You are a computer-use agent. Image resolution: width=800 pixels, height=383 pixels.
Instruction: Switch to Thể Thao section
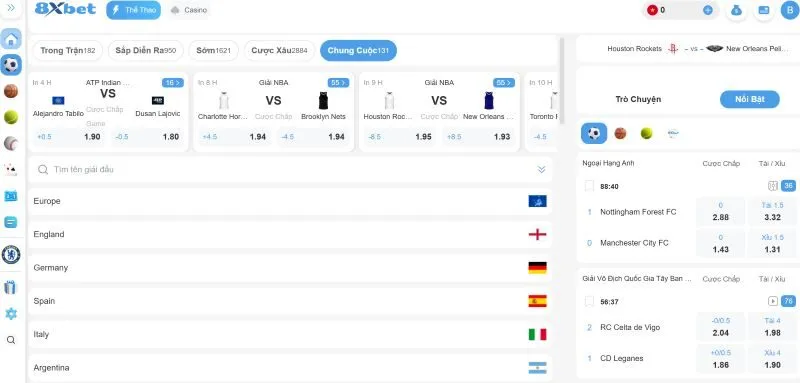pyautogui.click(x=134, y=10)
